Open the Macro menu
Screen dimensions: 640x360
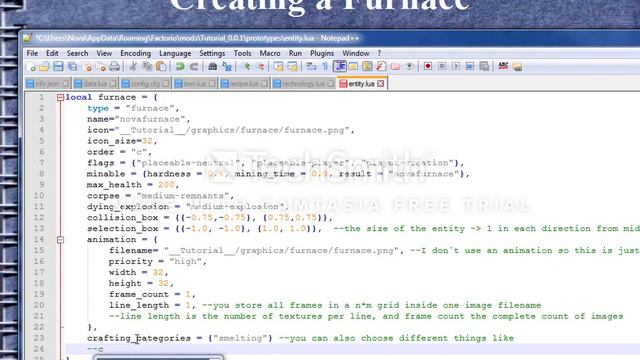coord(270,53)
